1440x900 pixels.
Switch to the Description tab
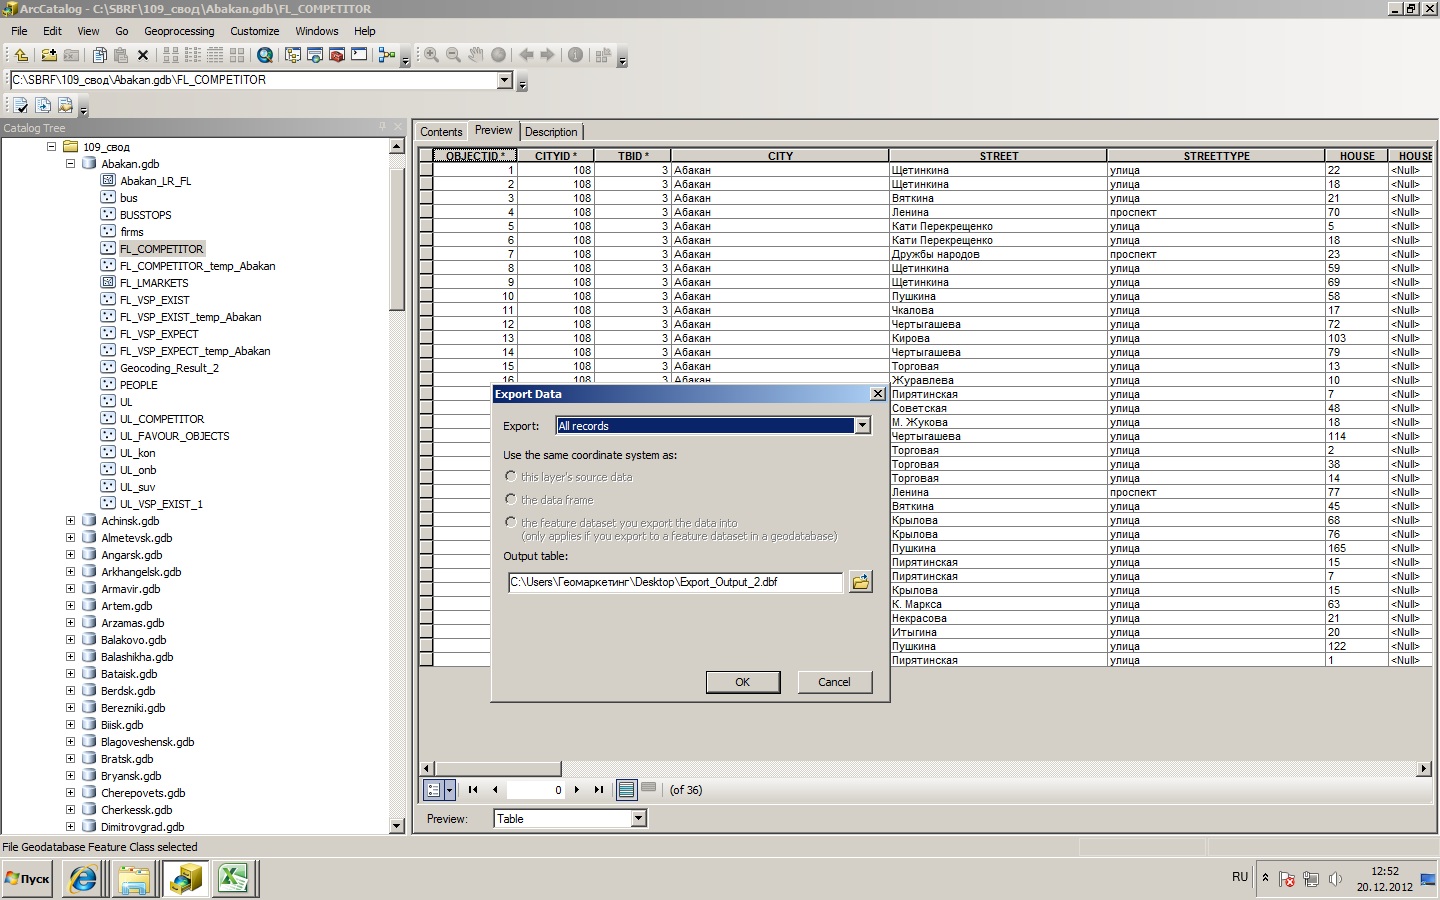pyautogui.click(x=551, y=132)
